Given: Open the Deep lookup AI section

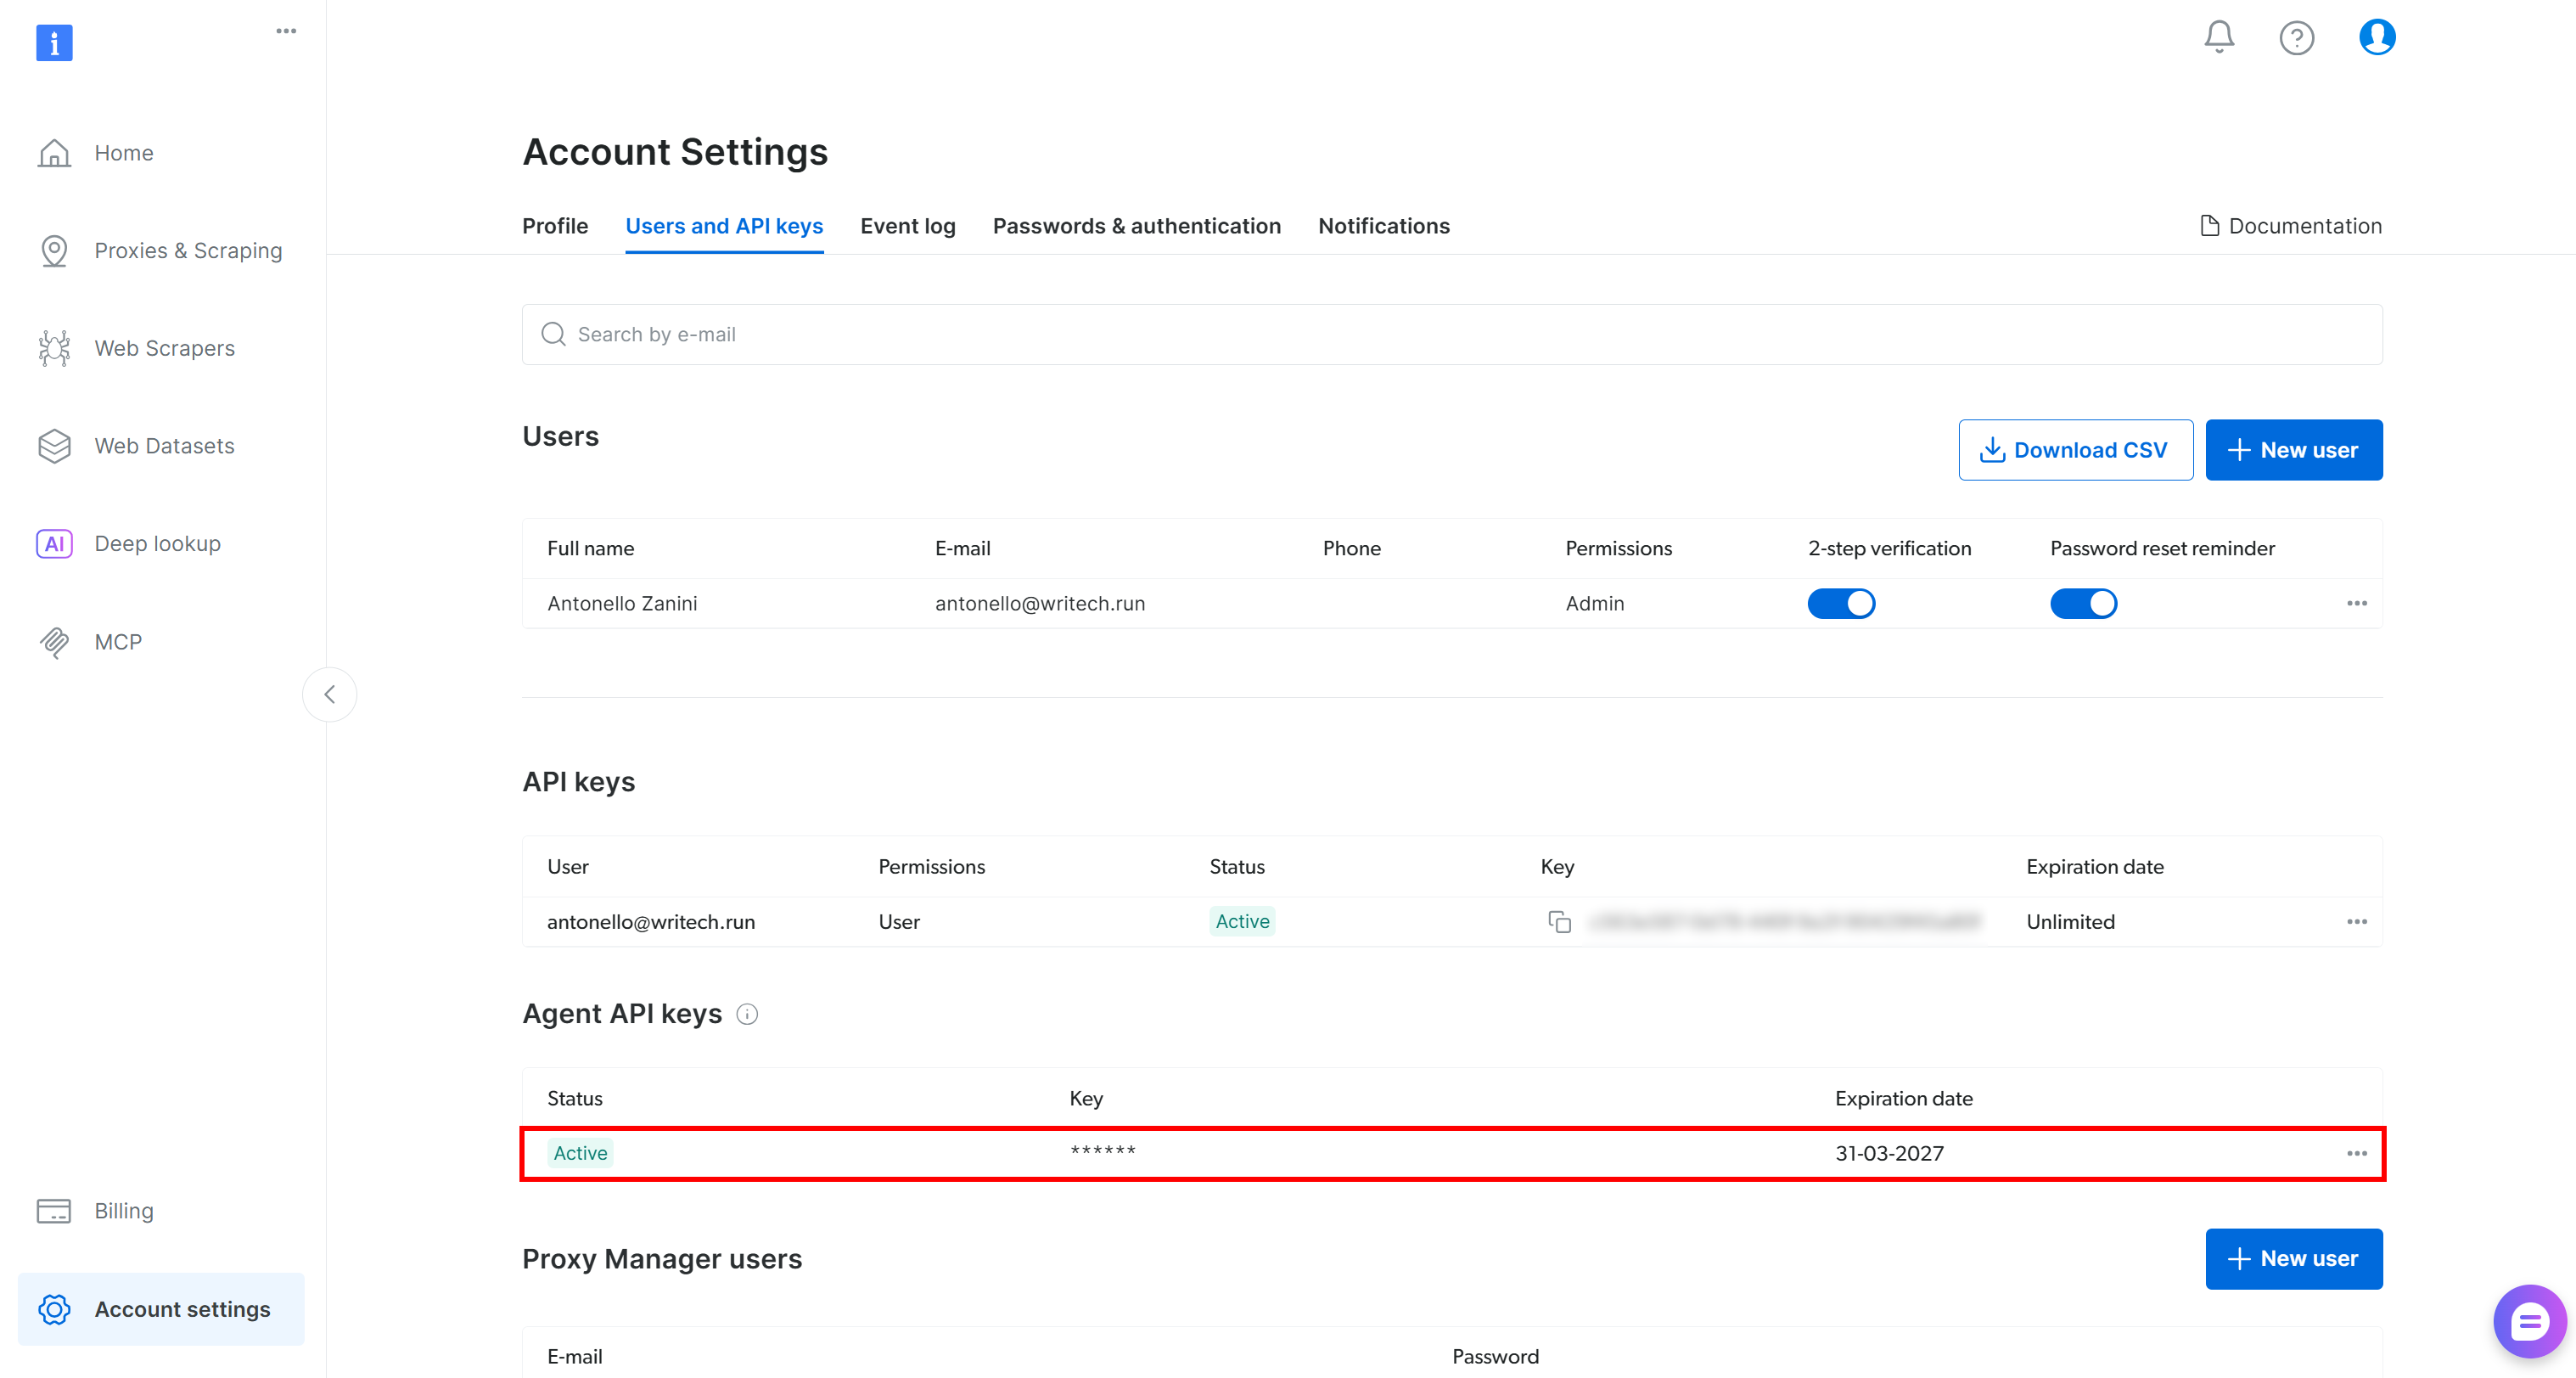Looking at the screenshot, I should 54,543.
